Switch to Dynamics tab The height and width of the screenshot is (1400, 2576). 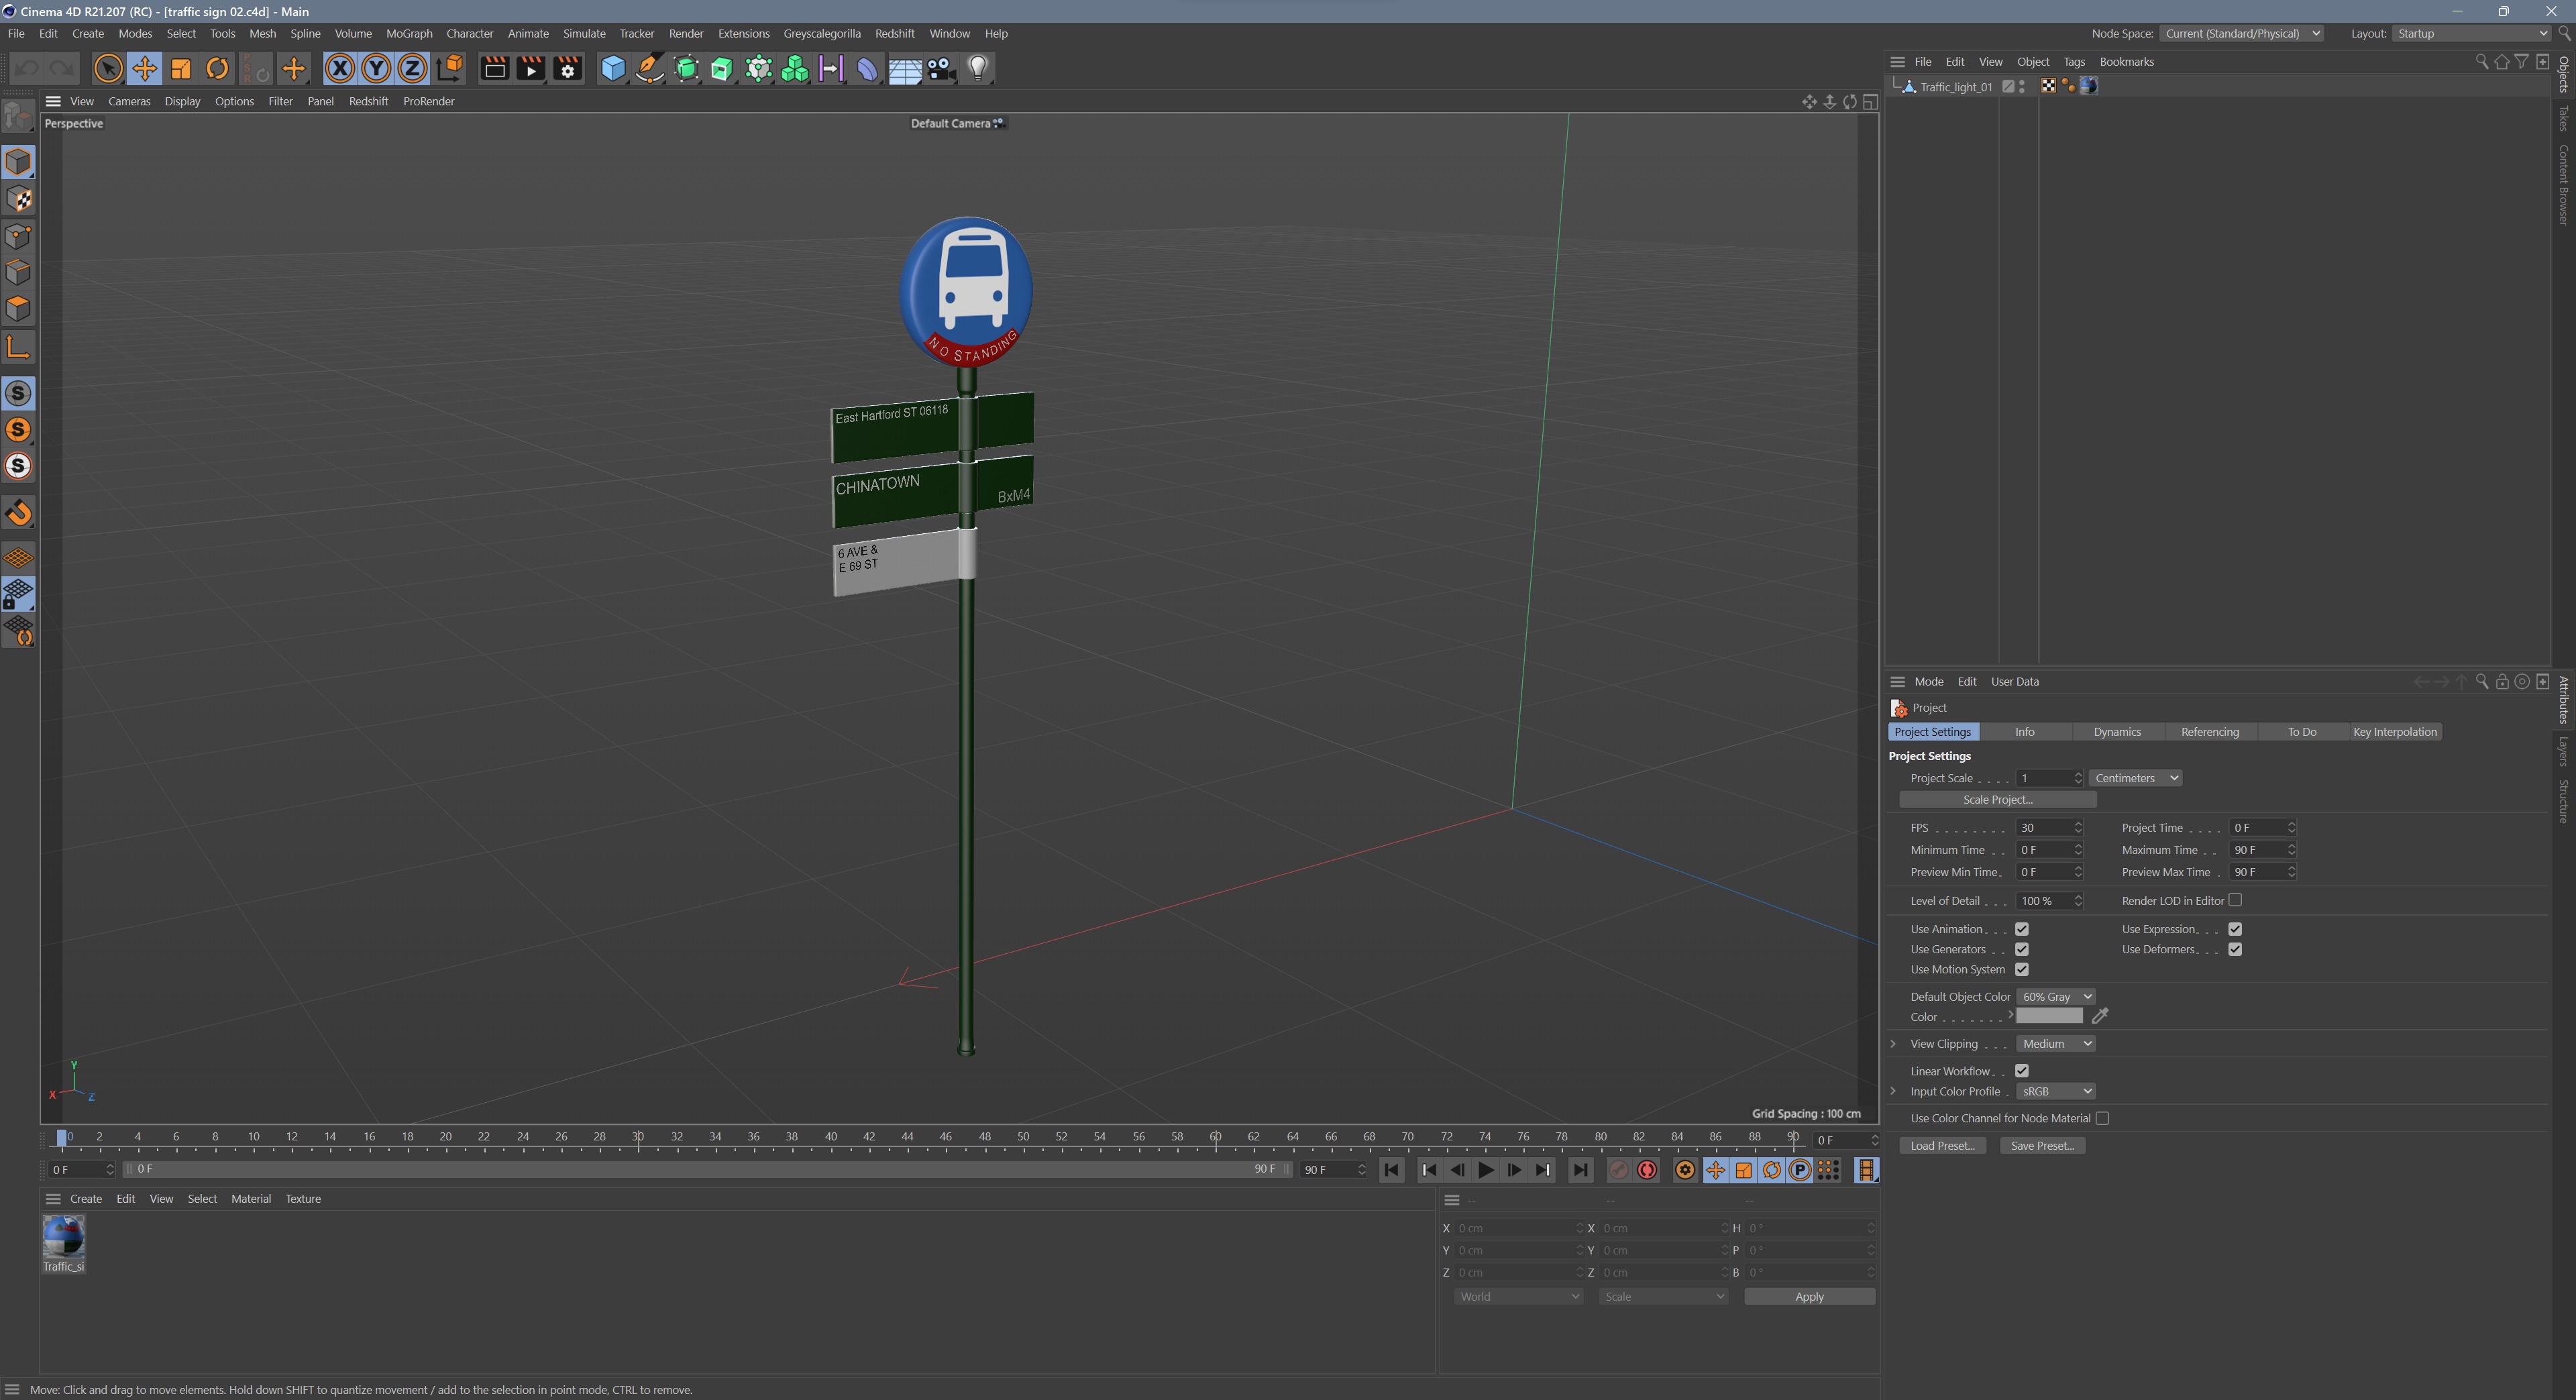2117,732
